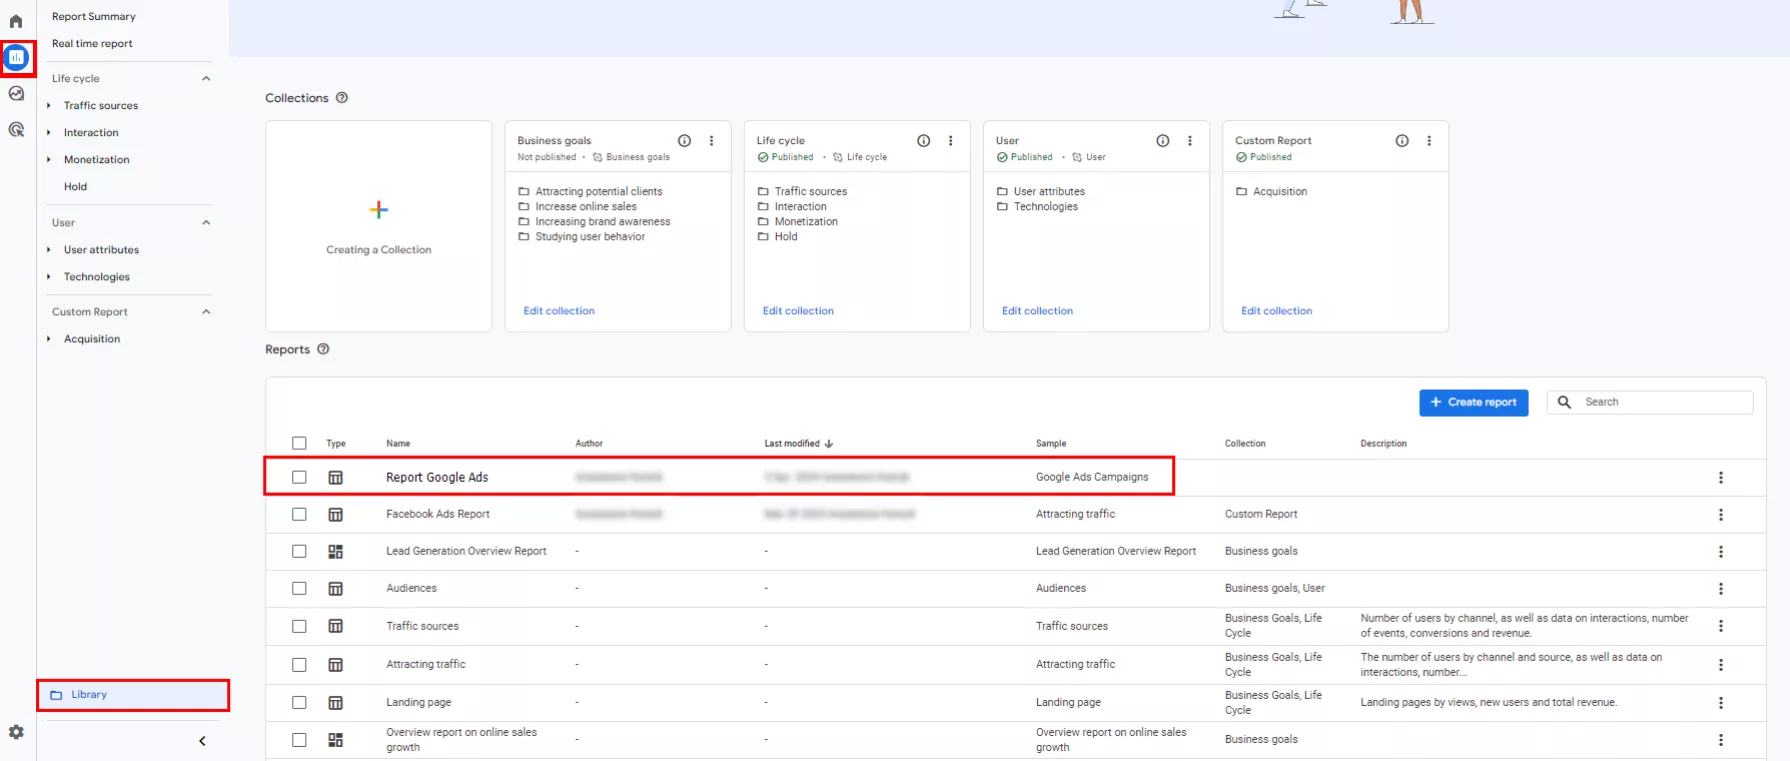
Task: Show info for Custom Report collection
Action: [1402, 141]
